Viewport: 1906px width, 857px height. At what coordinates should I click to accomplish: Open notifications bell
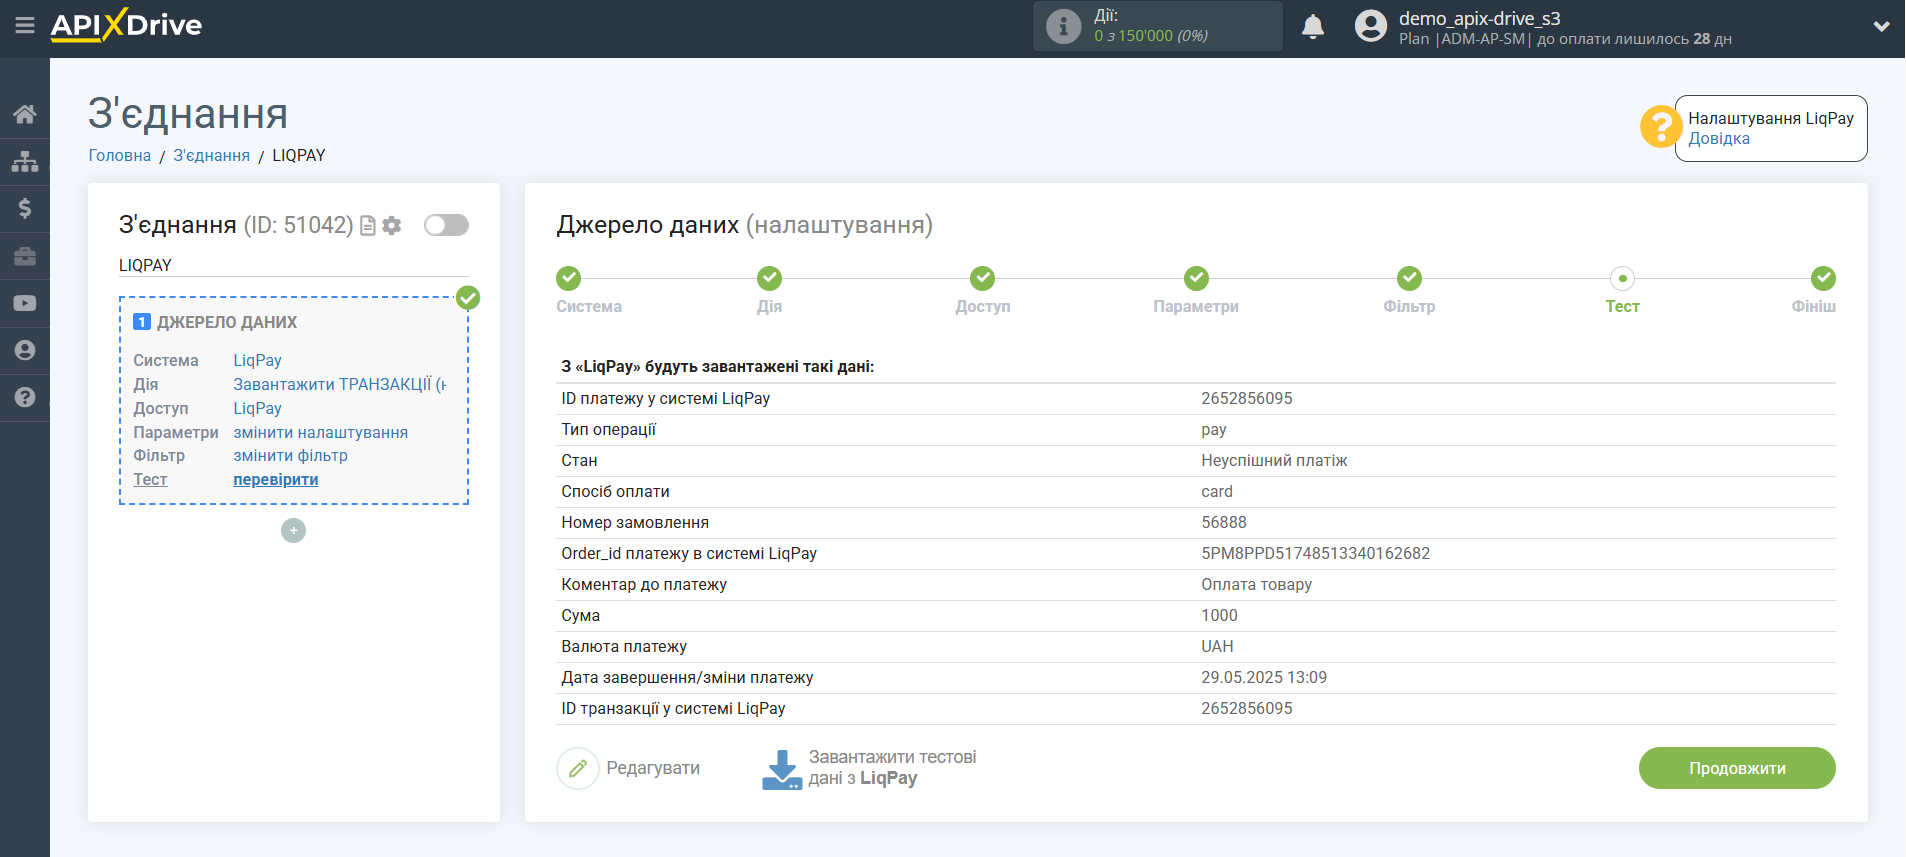point(1313,27)
